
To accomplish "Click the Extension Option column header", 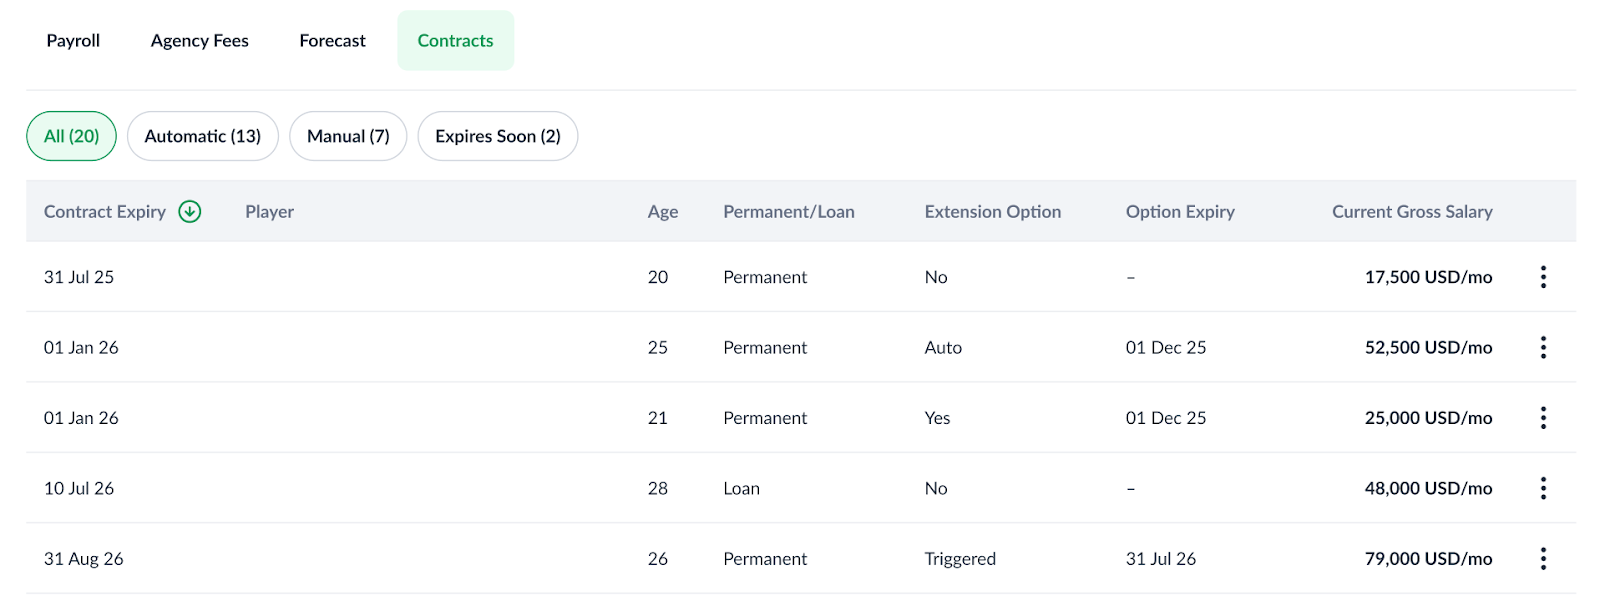I will [992, 212].
